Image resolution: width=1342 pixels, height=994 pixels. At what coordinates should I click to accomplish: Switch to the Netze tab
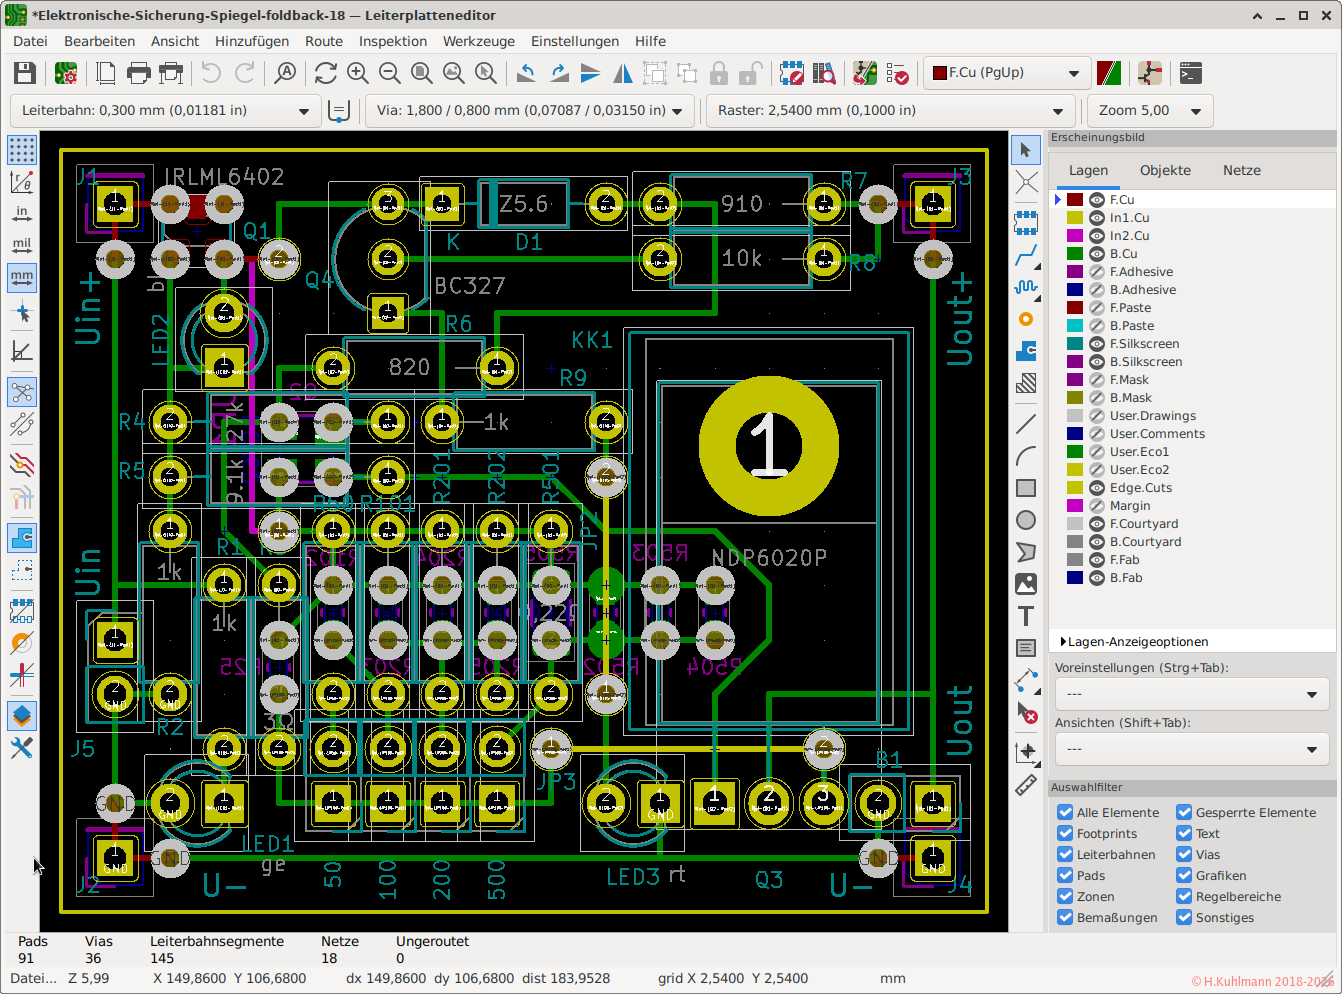(1241, 170)
